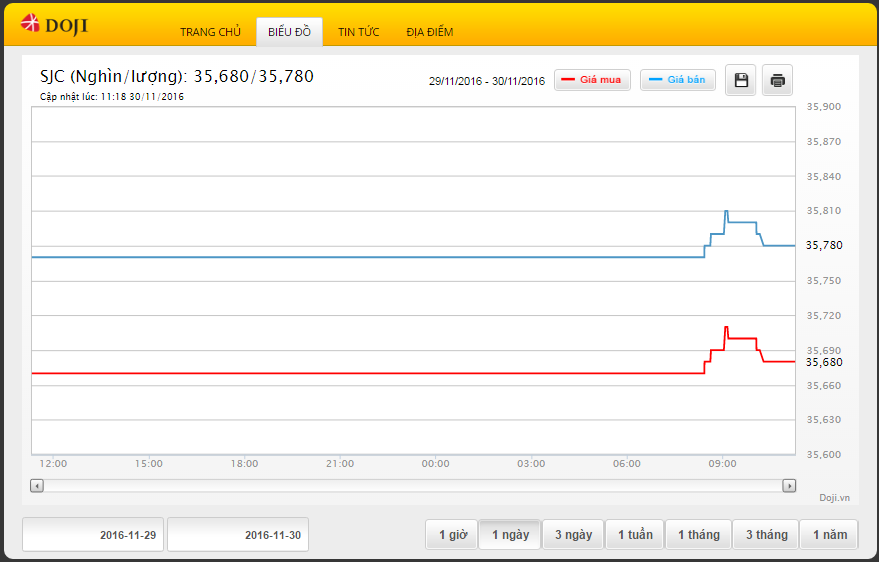The height and width of the screenshot is (562, 879).
Task: Switch chart to 1 tháng range
Action: point(698,535)
